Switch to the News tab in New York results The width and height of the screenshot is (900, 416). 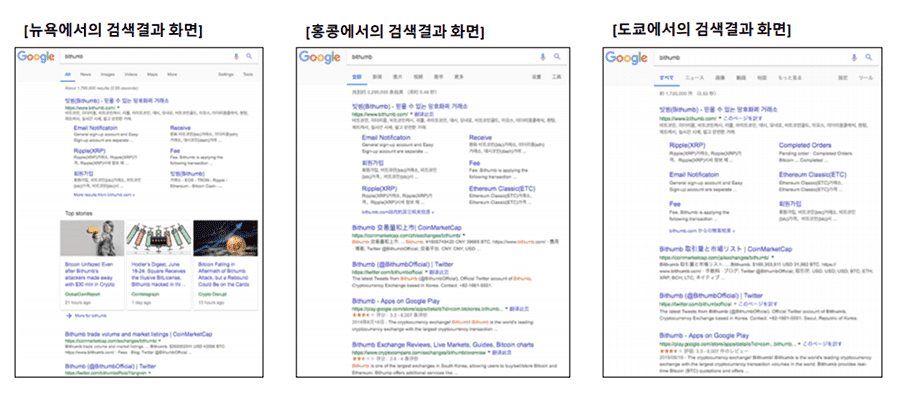(86, 74)
